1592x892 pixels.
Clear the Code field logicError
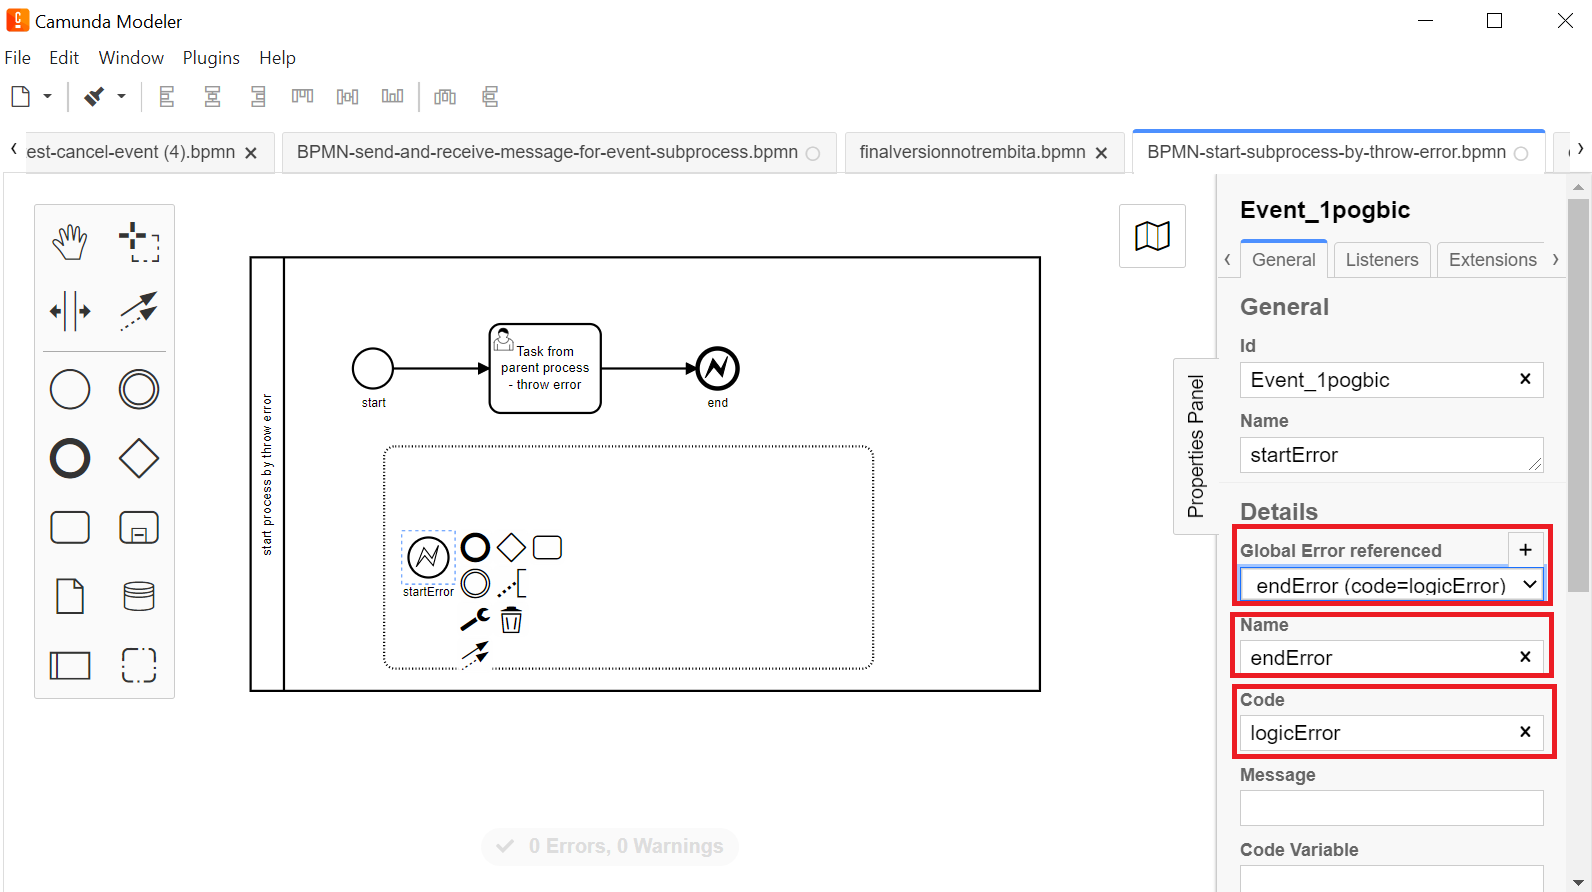pyautogui.click(x=1525, y=732)
